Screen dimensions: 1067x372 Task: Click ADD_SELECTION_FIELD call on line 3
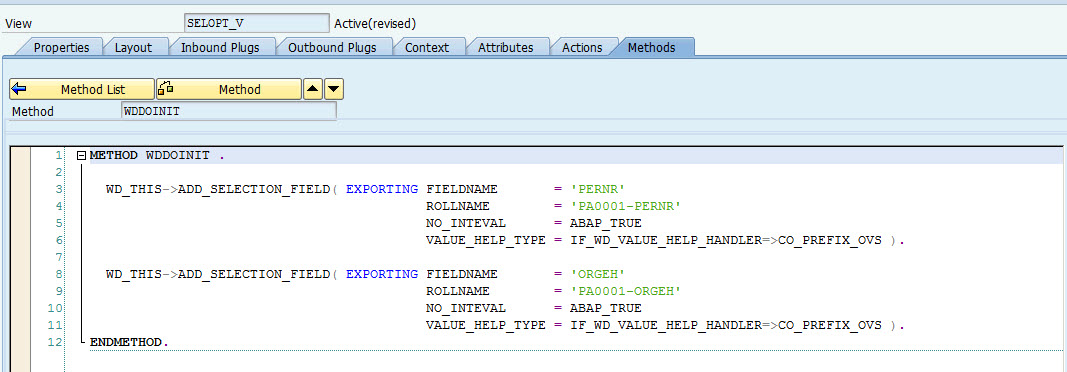tap(255, 189)
